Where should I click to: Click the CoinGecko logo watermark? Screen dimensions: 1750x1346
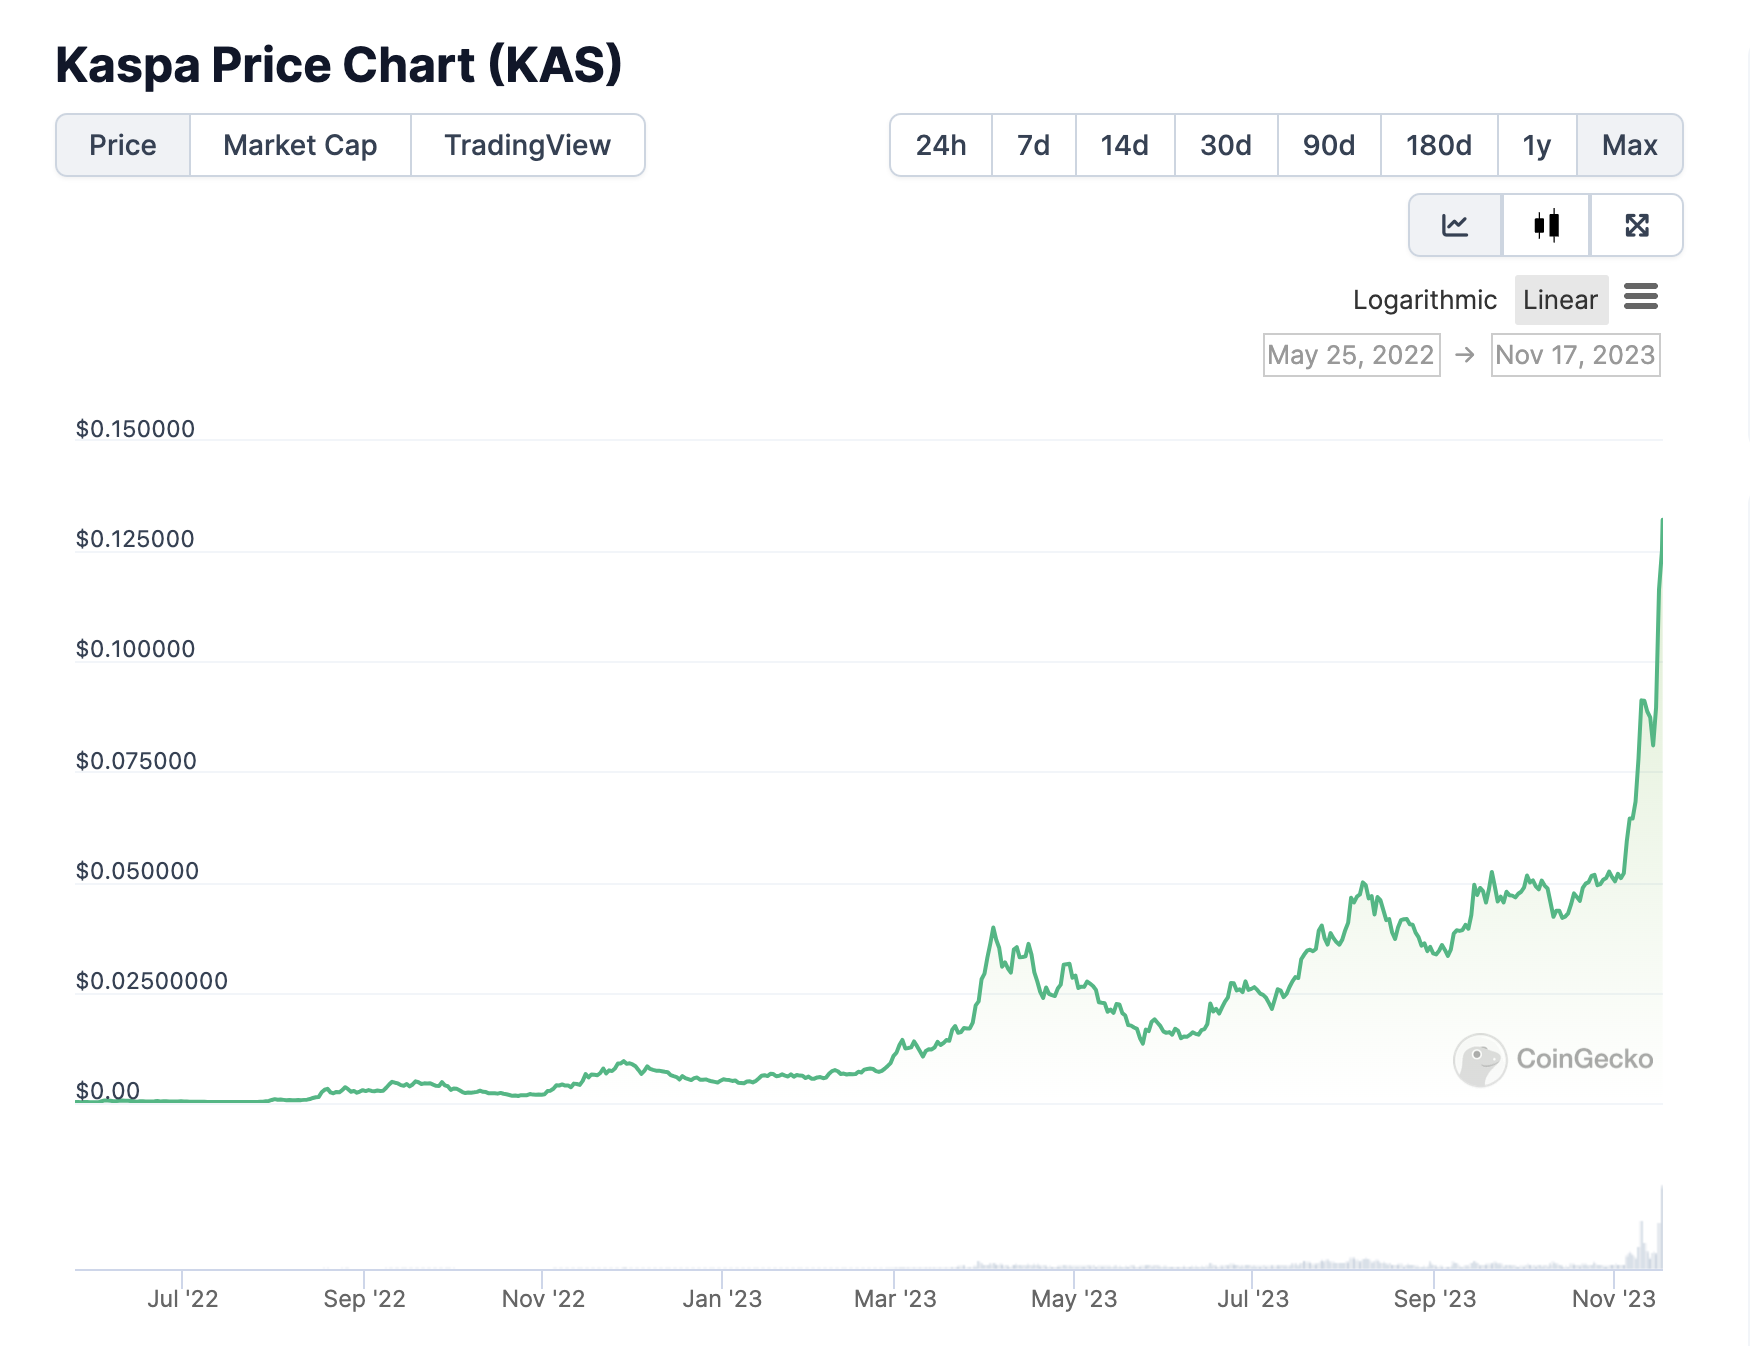coord(1553,1059)
